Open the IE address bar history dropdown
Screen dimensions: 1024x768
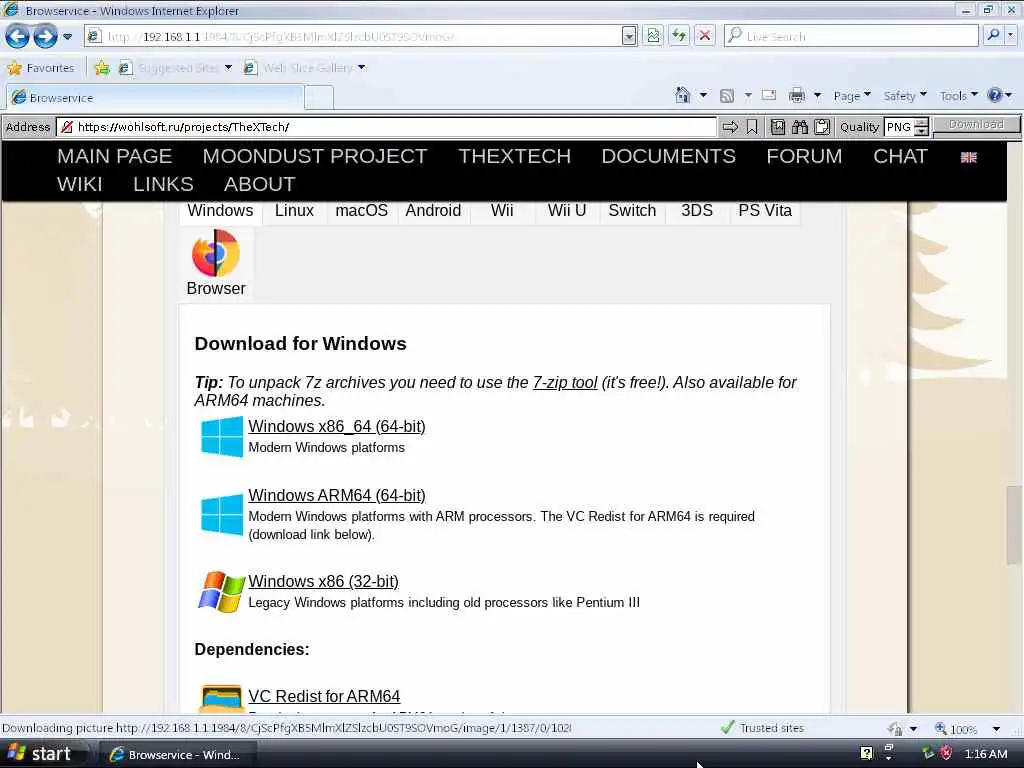click(x=629, y=36)
